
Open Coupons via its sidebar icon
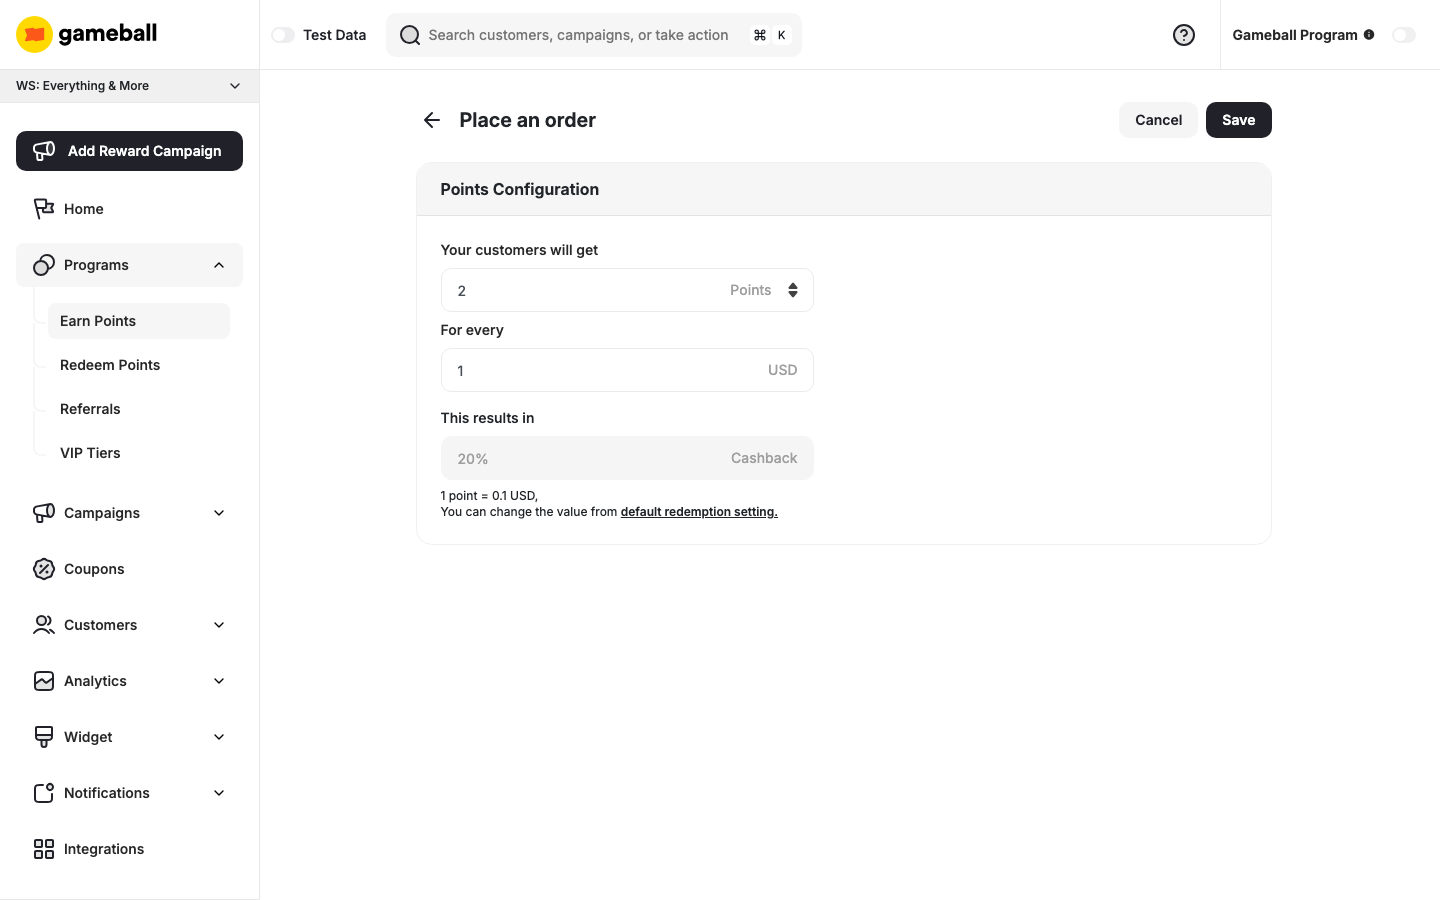pyautogui.click(x=44, y=568)
